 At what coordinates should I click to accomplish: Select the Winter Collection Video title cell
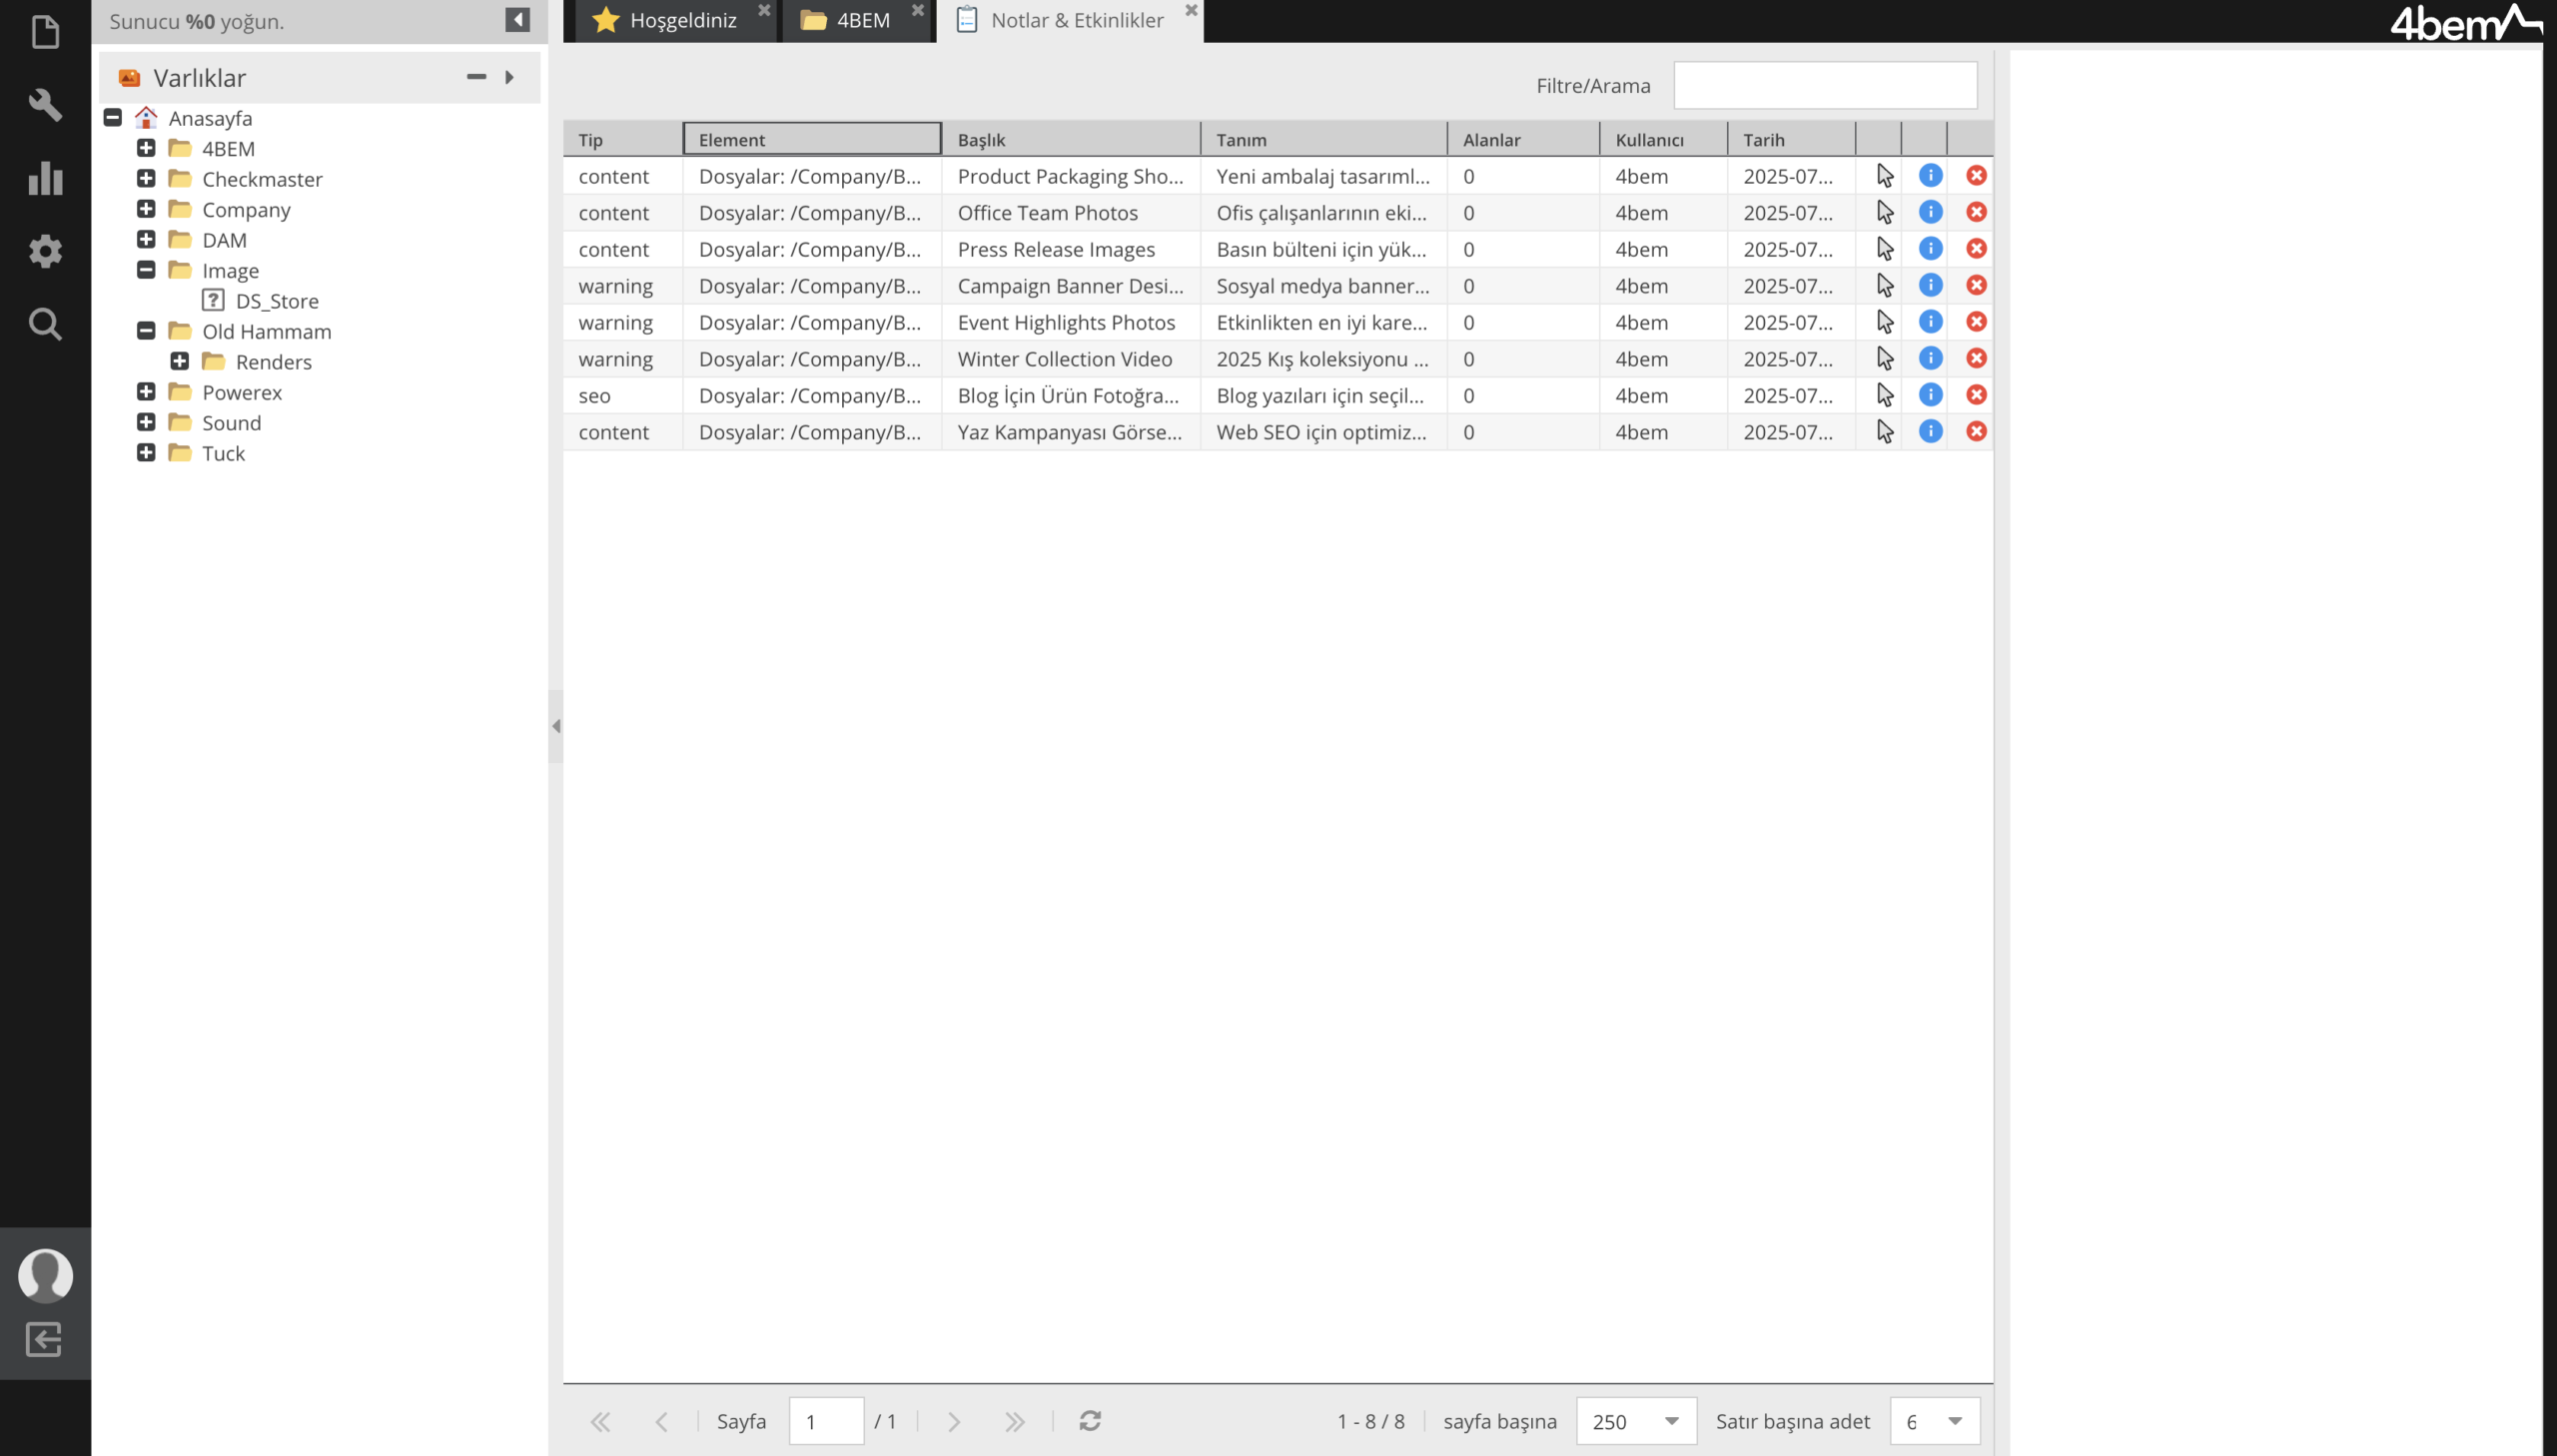pyautogui.click(x=1070, y=359)
